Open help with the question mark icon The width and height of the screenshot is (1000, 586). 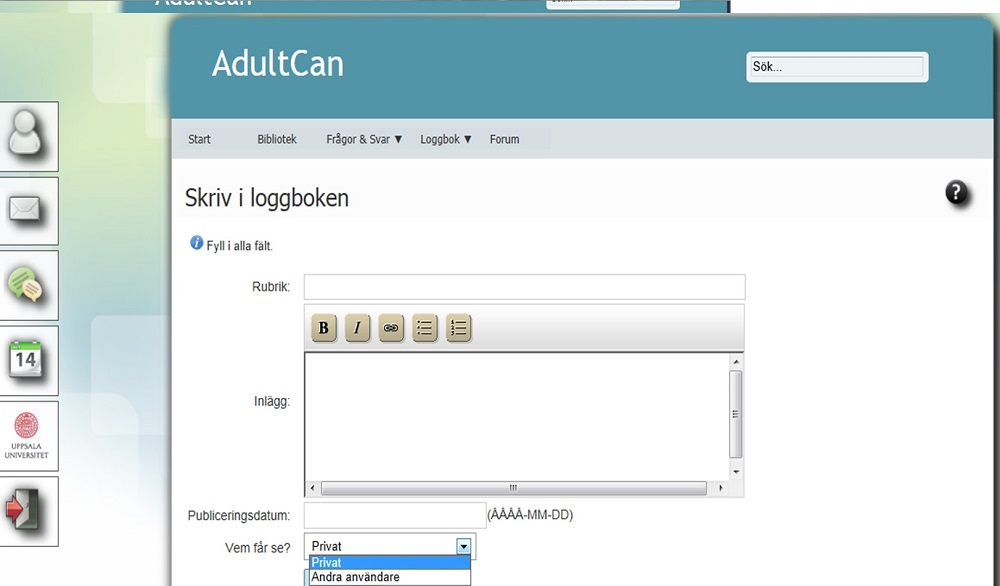click(956, 192)
